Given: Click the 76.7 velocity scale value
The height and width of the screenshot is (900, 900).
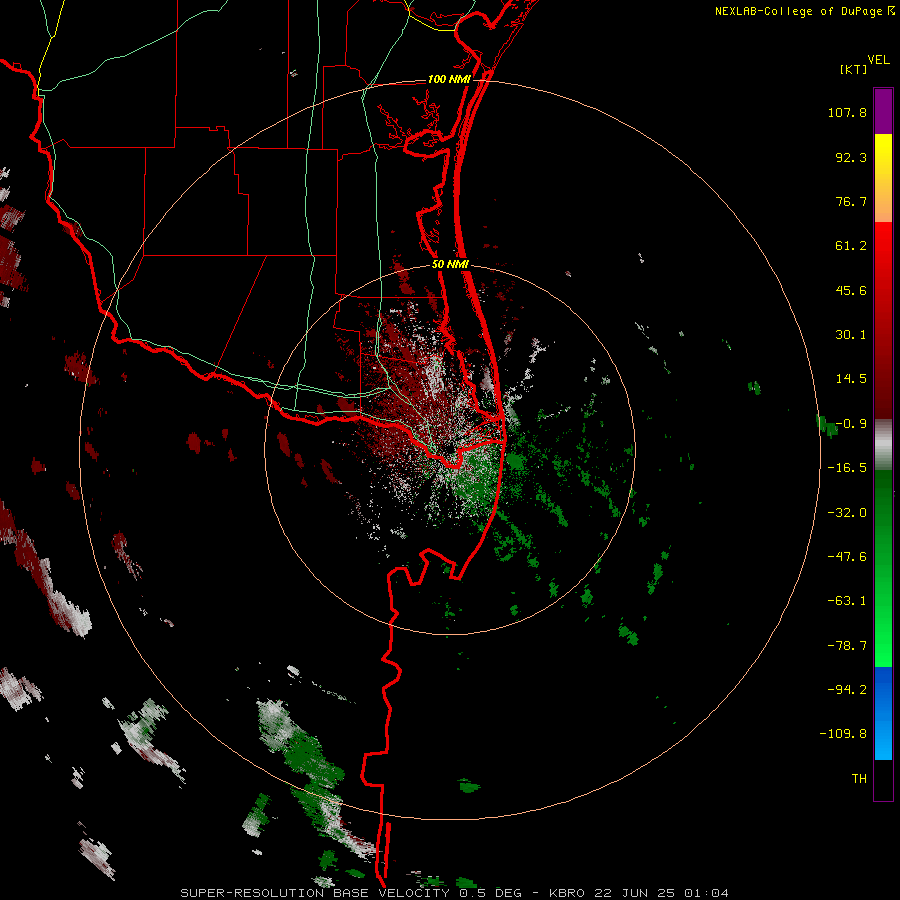Looking at the screenshot, I should click(x=851, y=201).
